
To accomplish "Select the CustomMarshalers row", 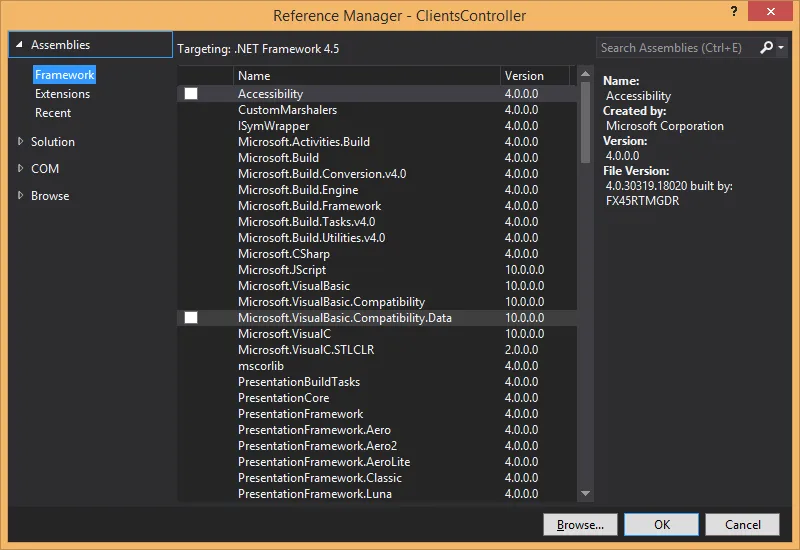I will point(377,110).
